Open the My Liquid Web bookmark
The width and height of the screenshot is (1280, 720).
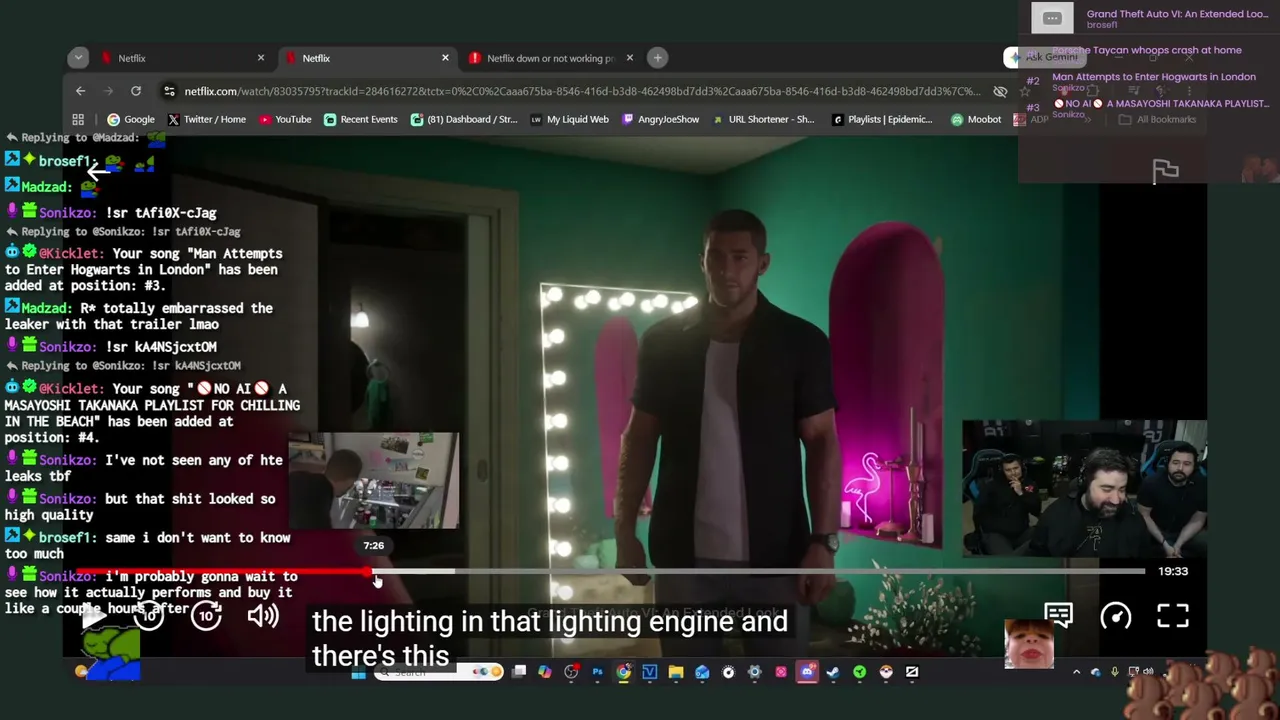click(569, 120)
